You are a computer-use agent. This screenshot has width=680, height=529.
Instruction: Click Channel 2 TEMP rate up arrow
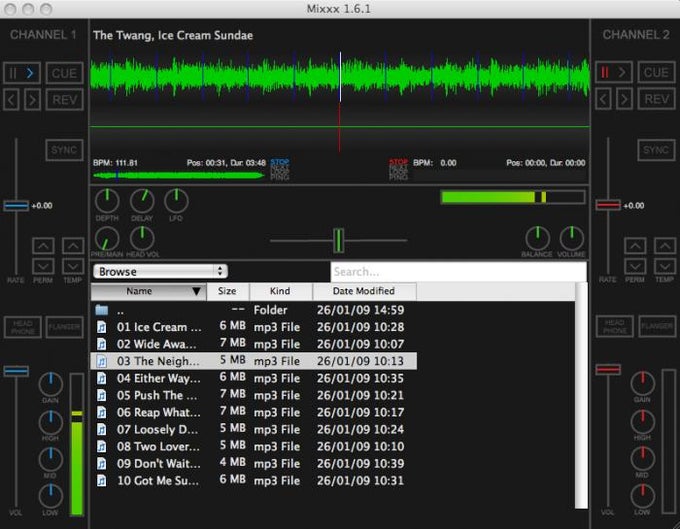pos(665,246)
